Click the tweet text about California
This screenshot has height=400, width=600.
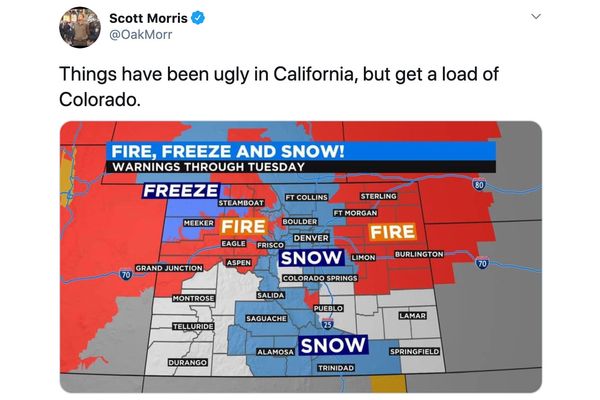278,88
